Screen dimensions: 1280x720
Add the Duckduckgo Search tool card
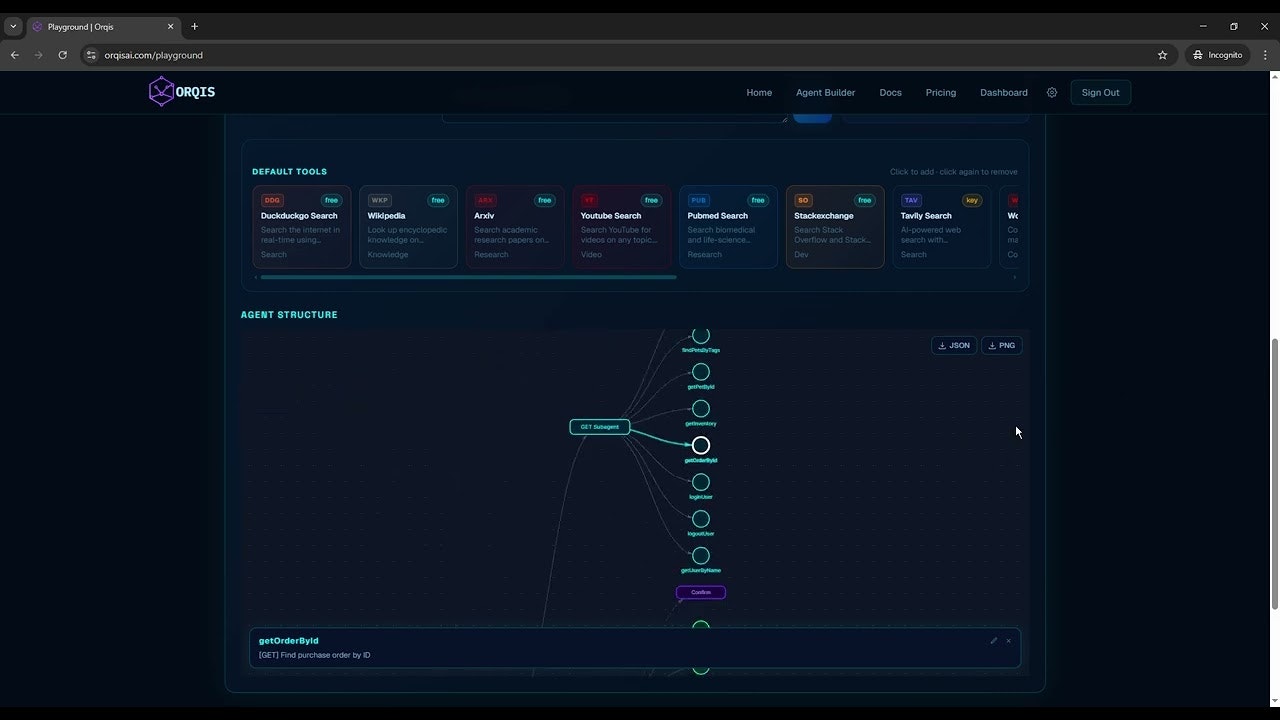pos(302,227)
